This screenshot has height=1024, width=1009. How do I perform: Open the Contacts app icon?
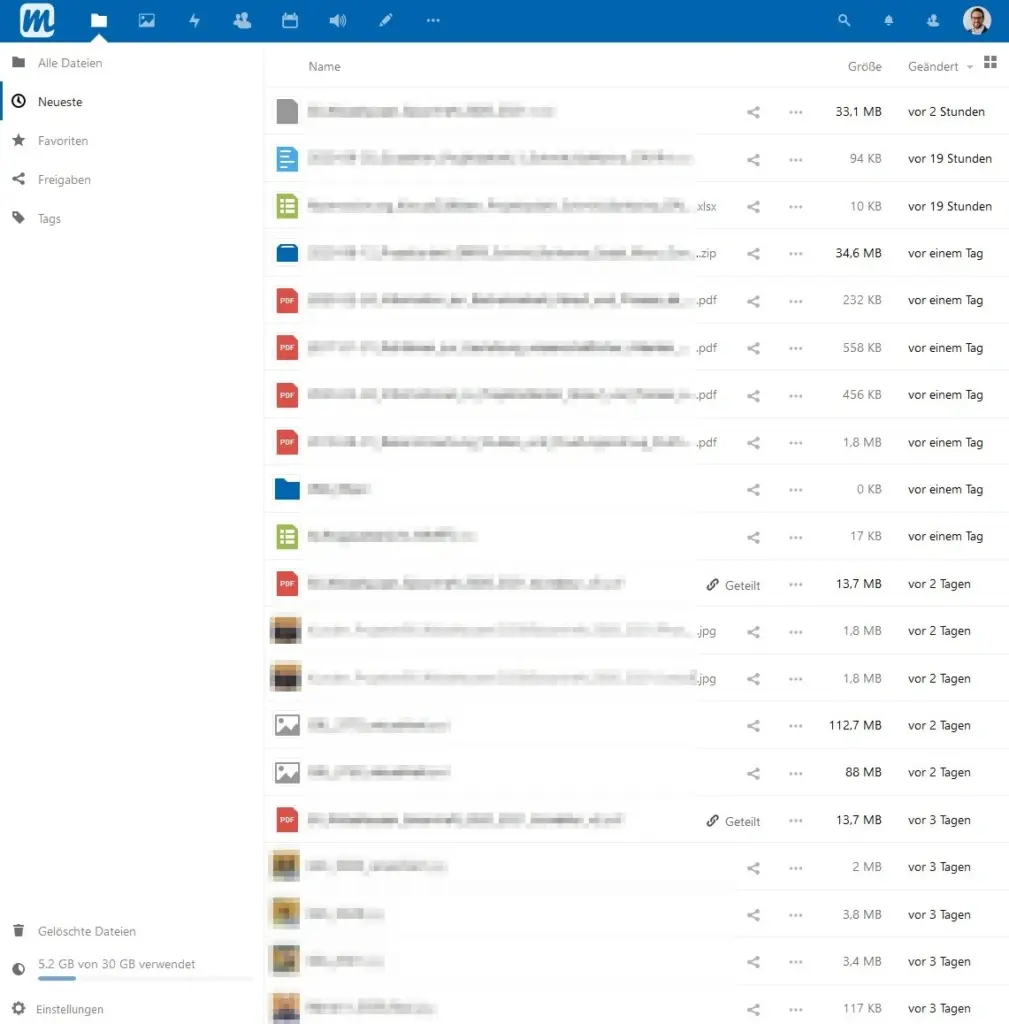point(242,20)
